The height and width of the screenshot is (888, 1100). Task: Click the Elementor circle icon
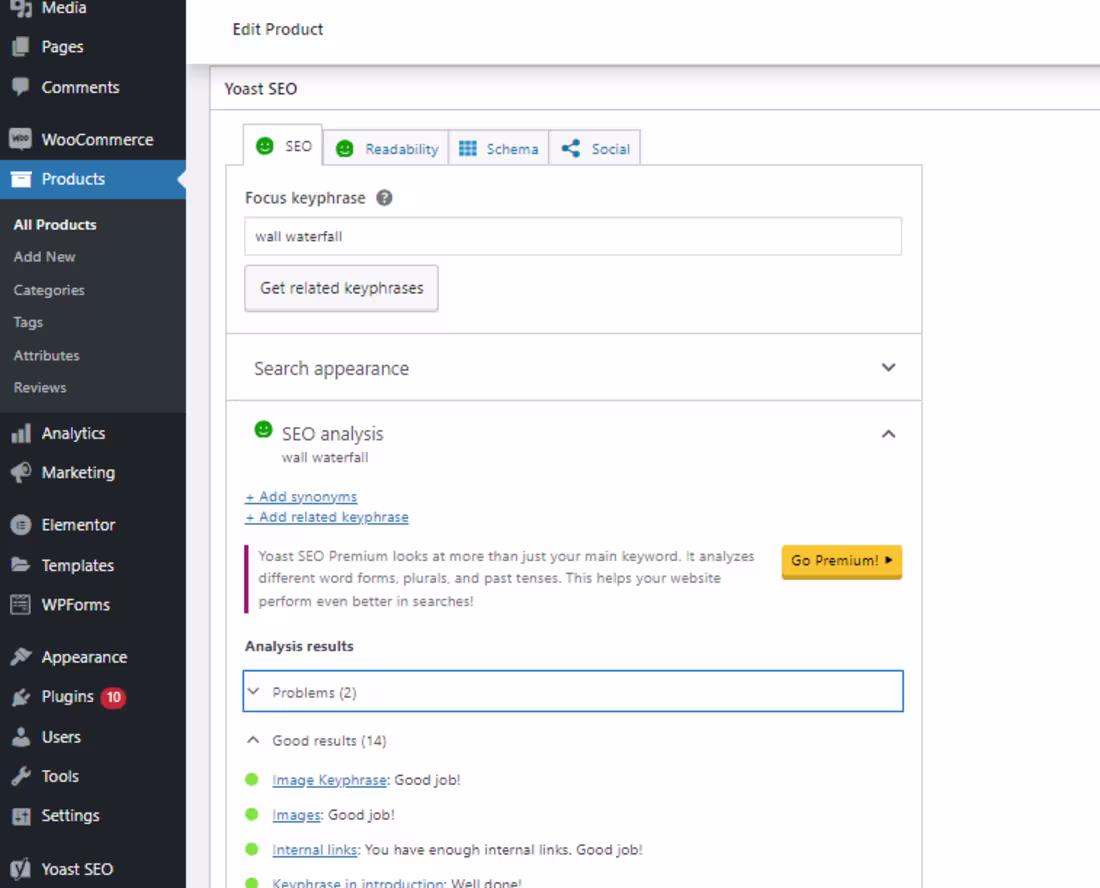click(x=21, y=525)
